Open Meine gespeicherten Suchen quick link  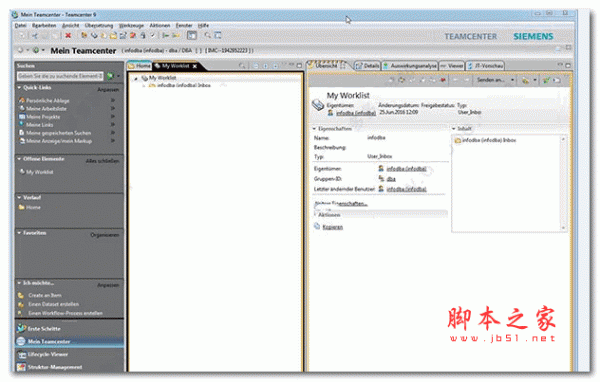click(58, 133)
